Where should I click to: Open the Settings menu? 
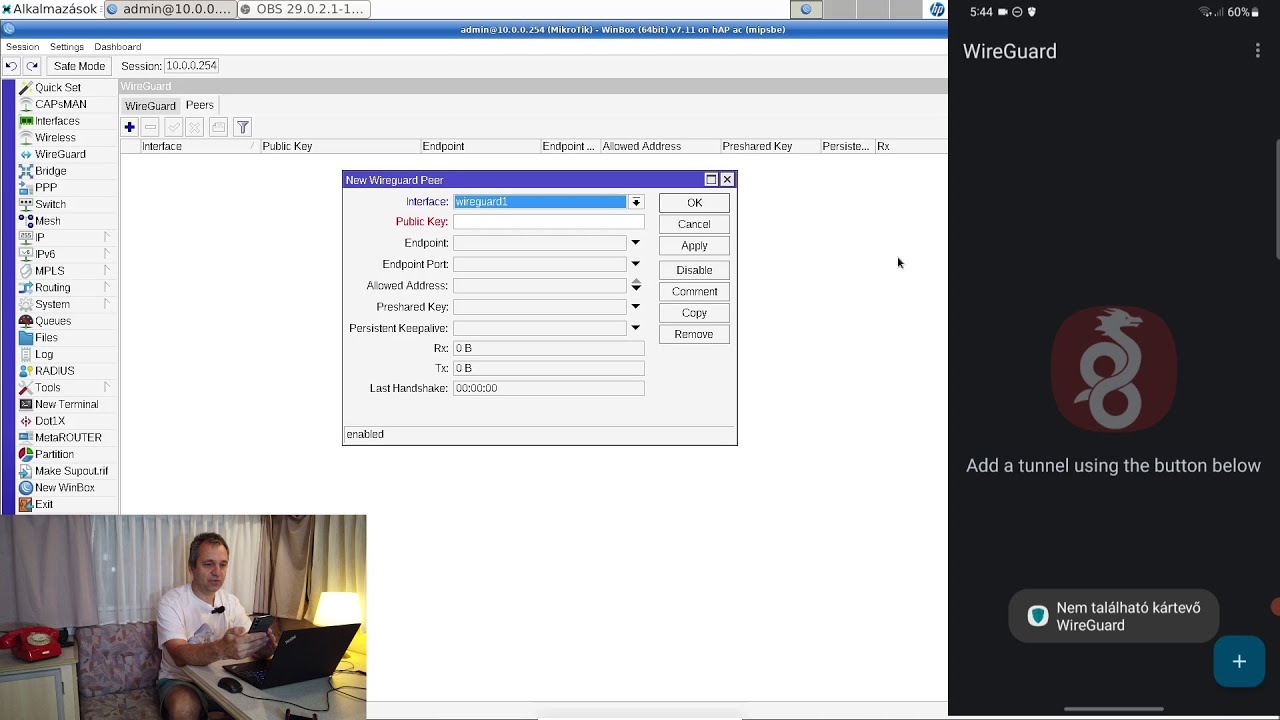67,47
